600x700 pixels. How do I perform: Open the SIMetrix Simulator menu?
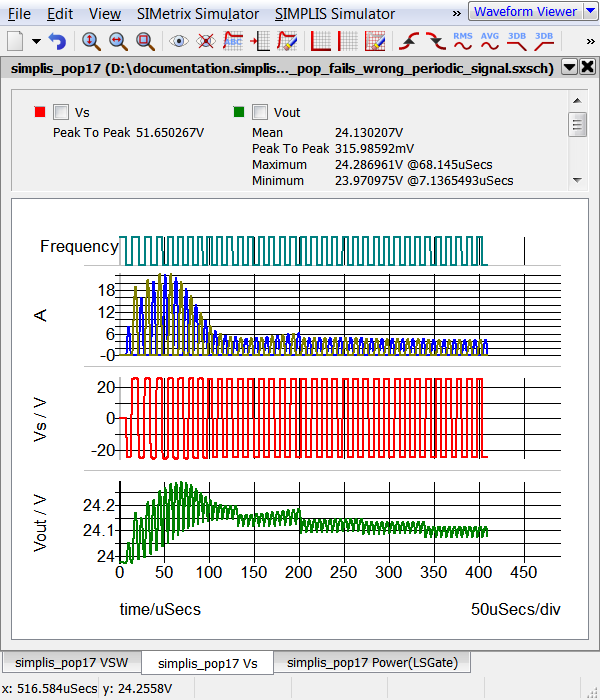[198, 14]
